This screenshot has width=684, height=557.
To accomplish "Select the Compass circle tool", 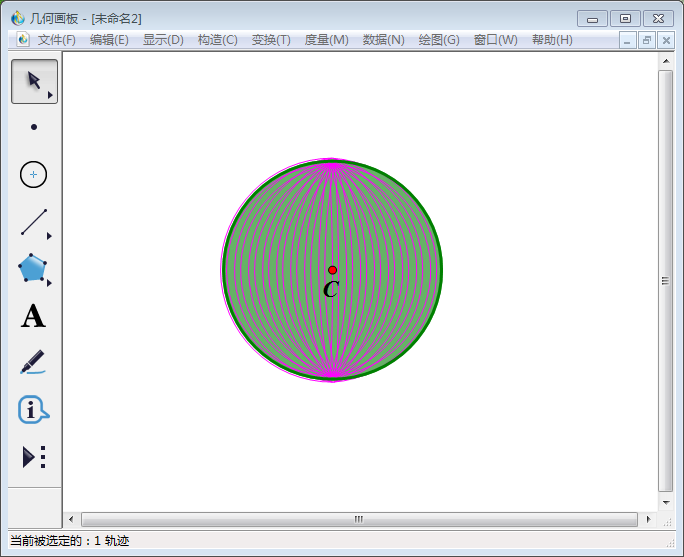I will point(34,174).
